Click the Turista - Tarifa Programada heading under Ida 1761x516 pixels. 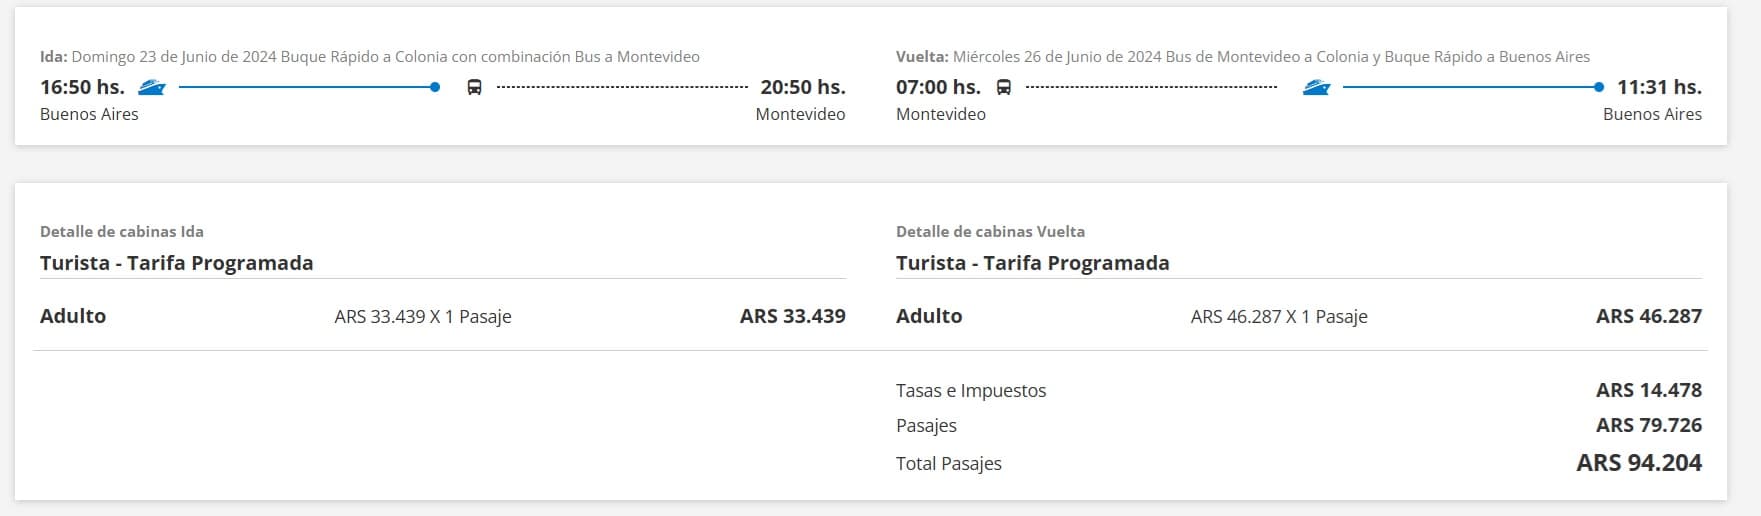pos(177,263)
